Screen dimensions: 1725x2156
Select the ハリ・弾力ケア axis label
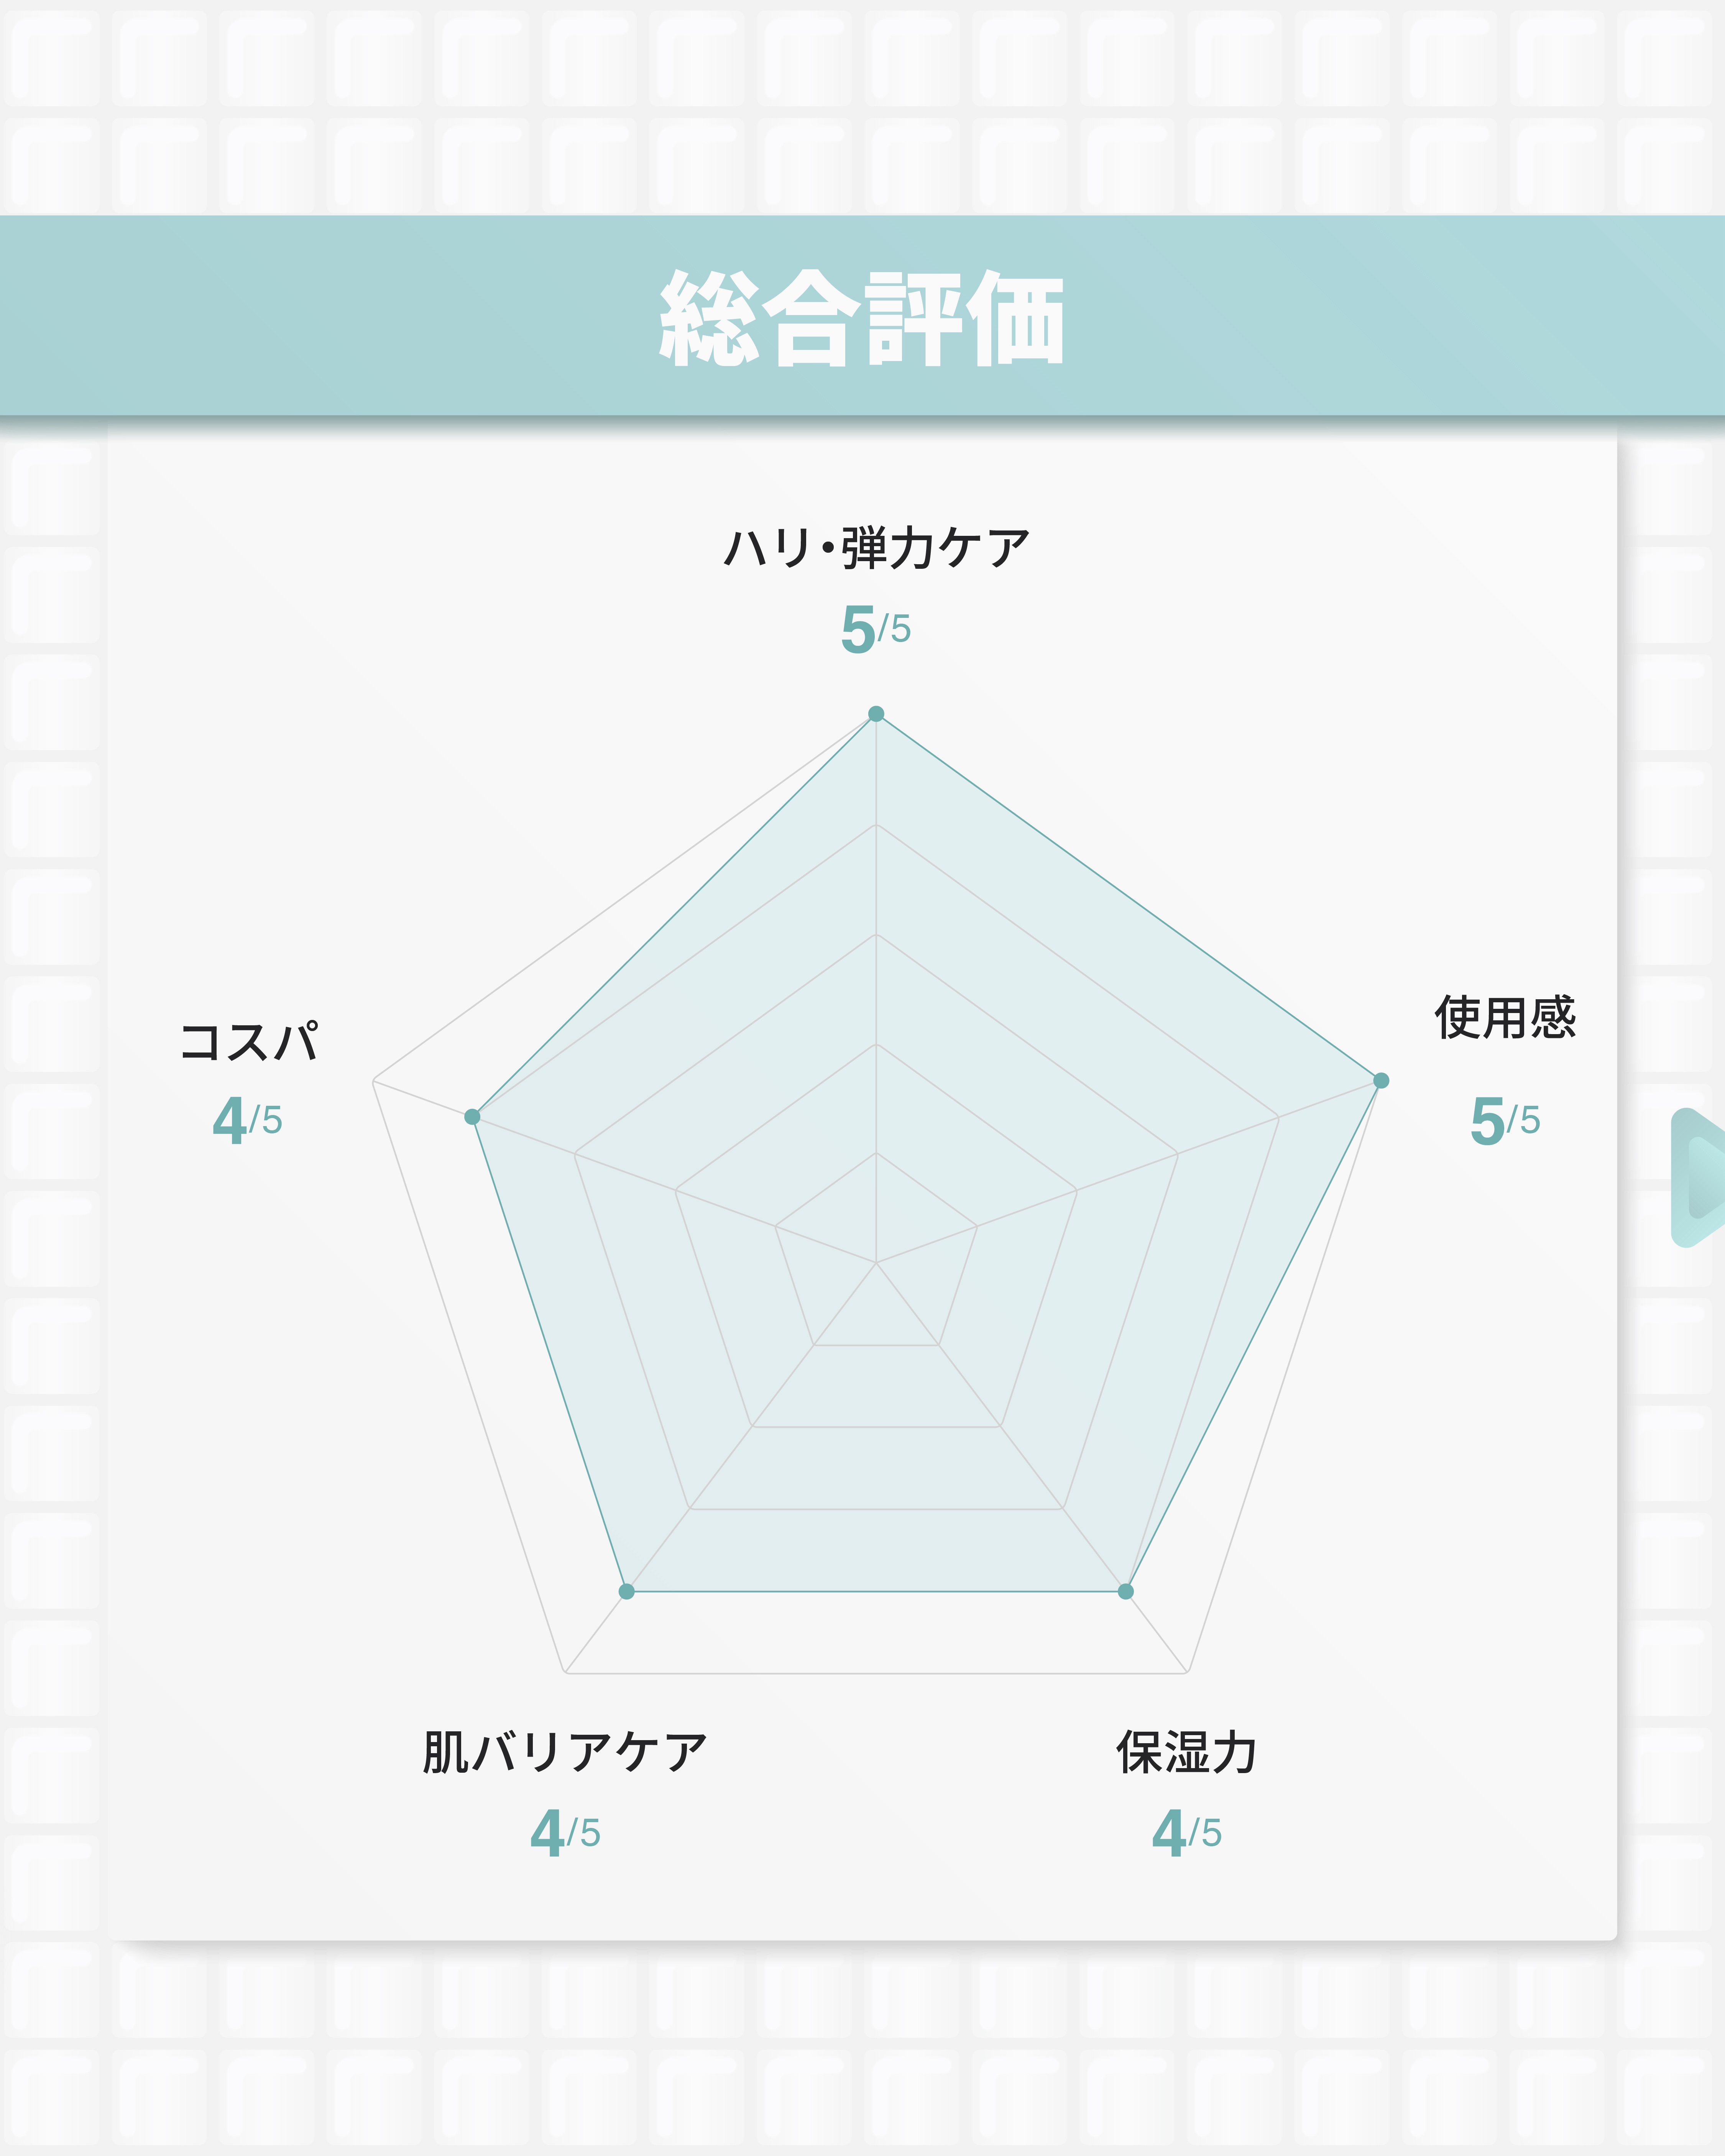click(876, 548)
